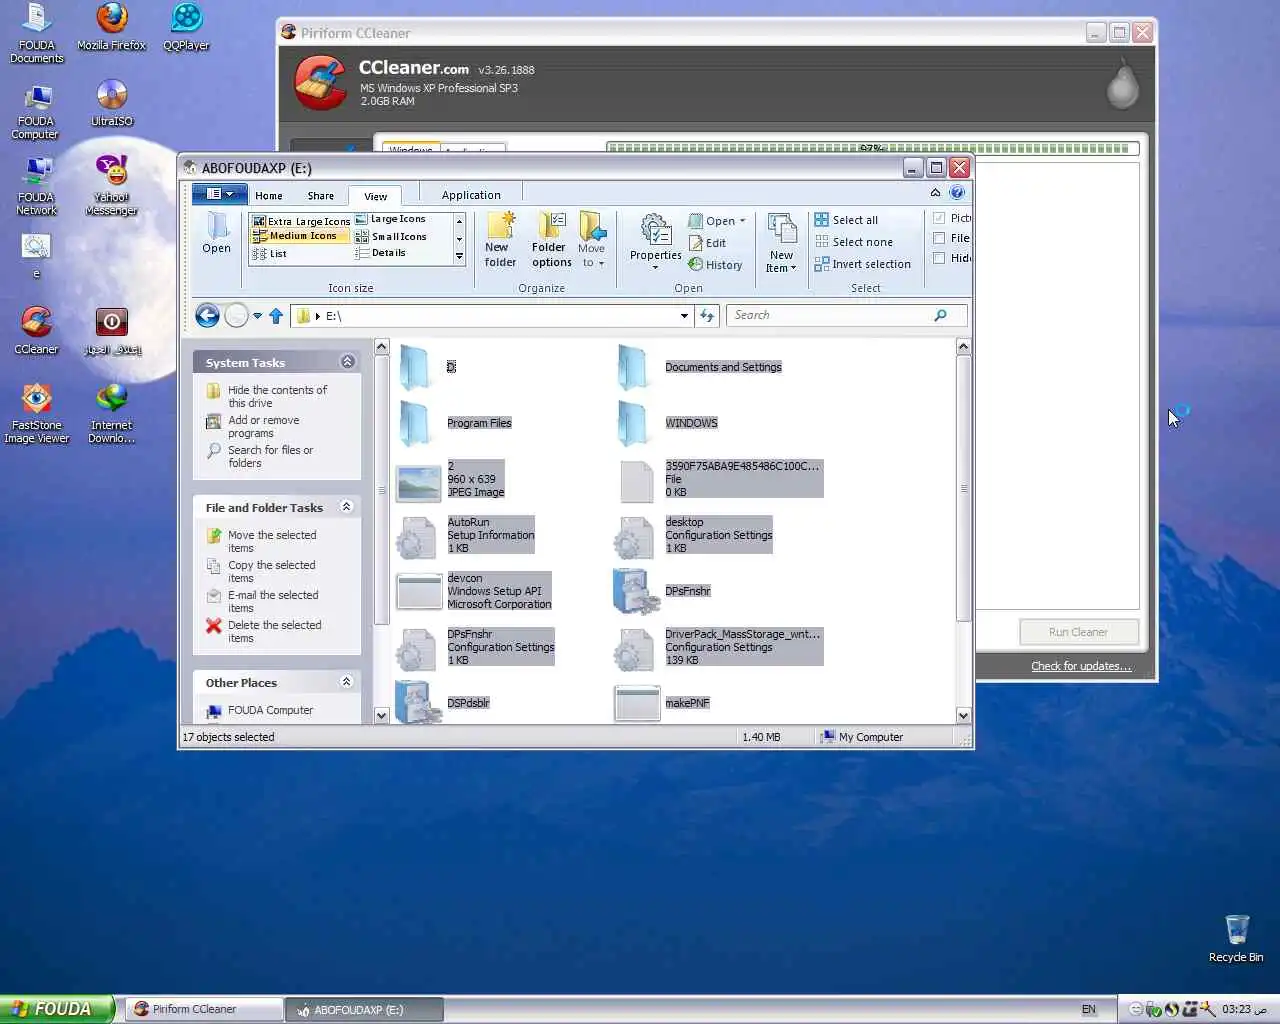Open the address bar history dropdown
Image resolution: width=1280 pixels, height=1024 pixels.
[684, 316]
